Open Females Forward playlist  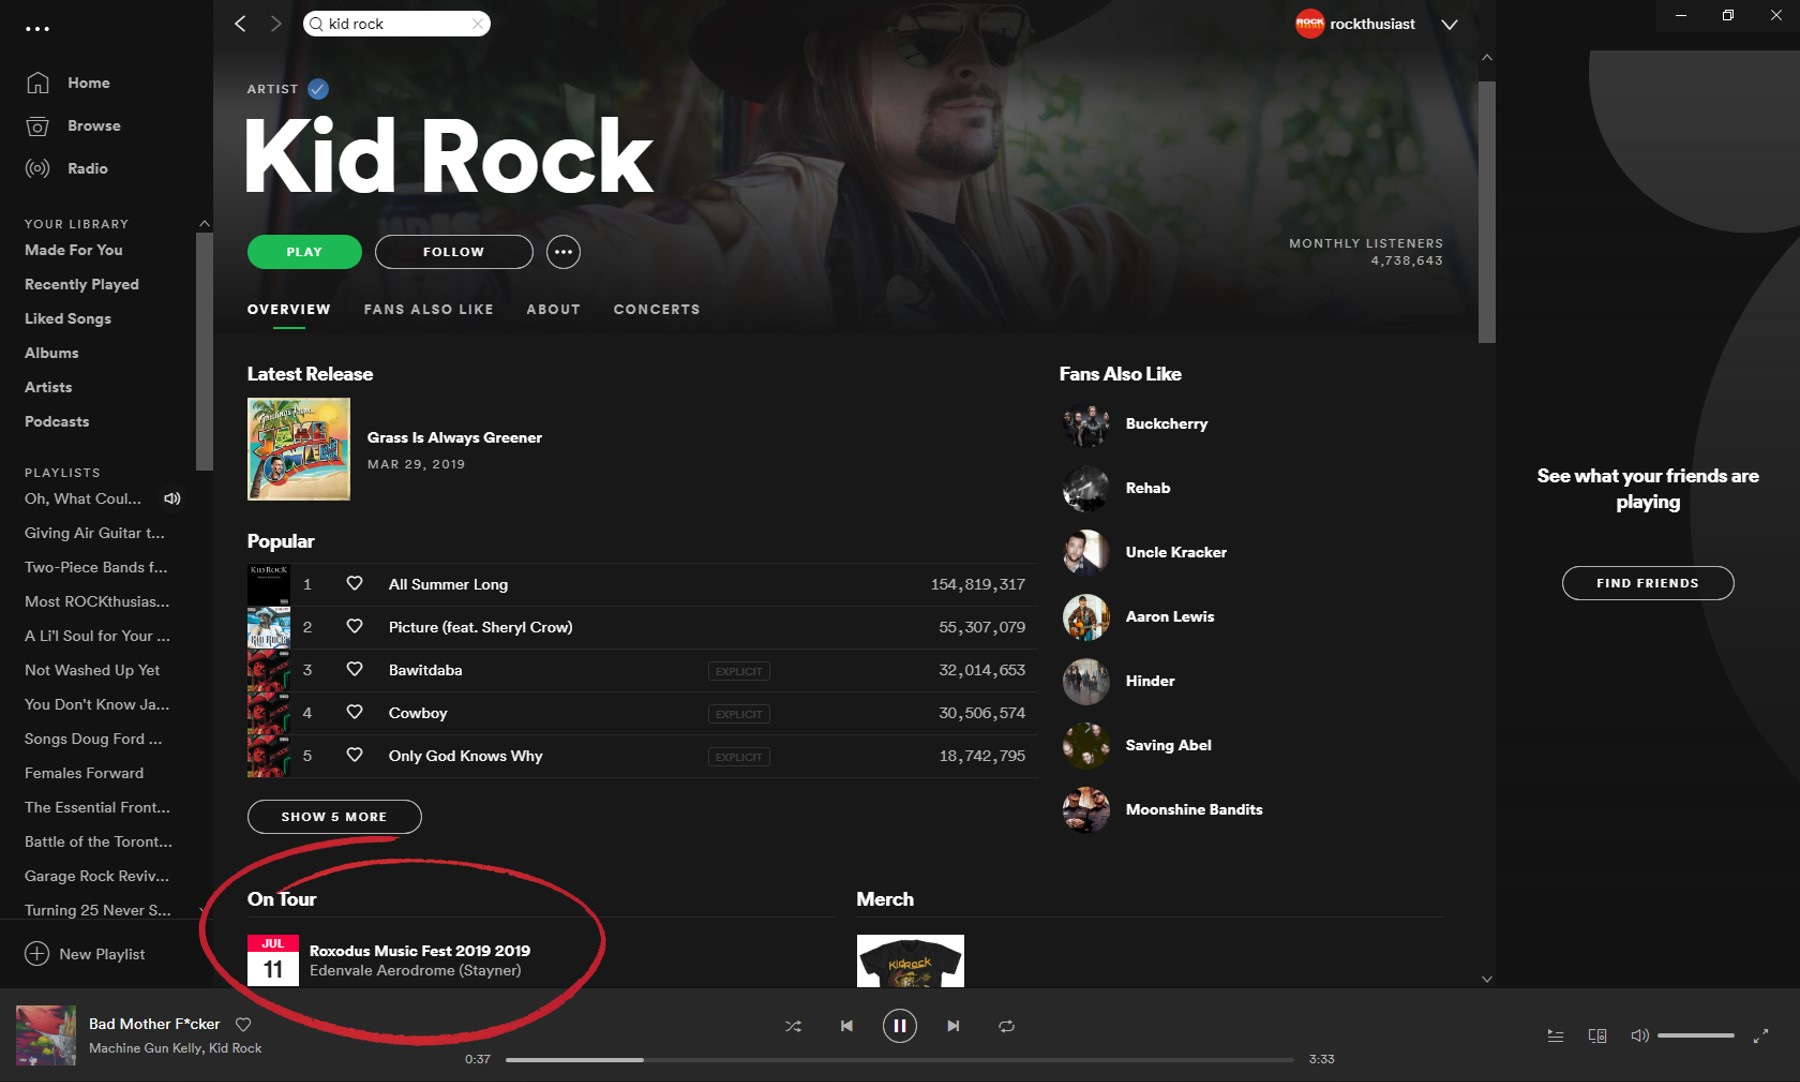[x=84, y=773]
